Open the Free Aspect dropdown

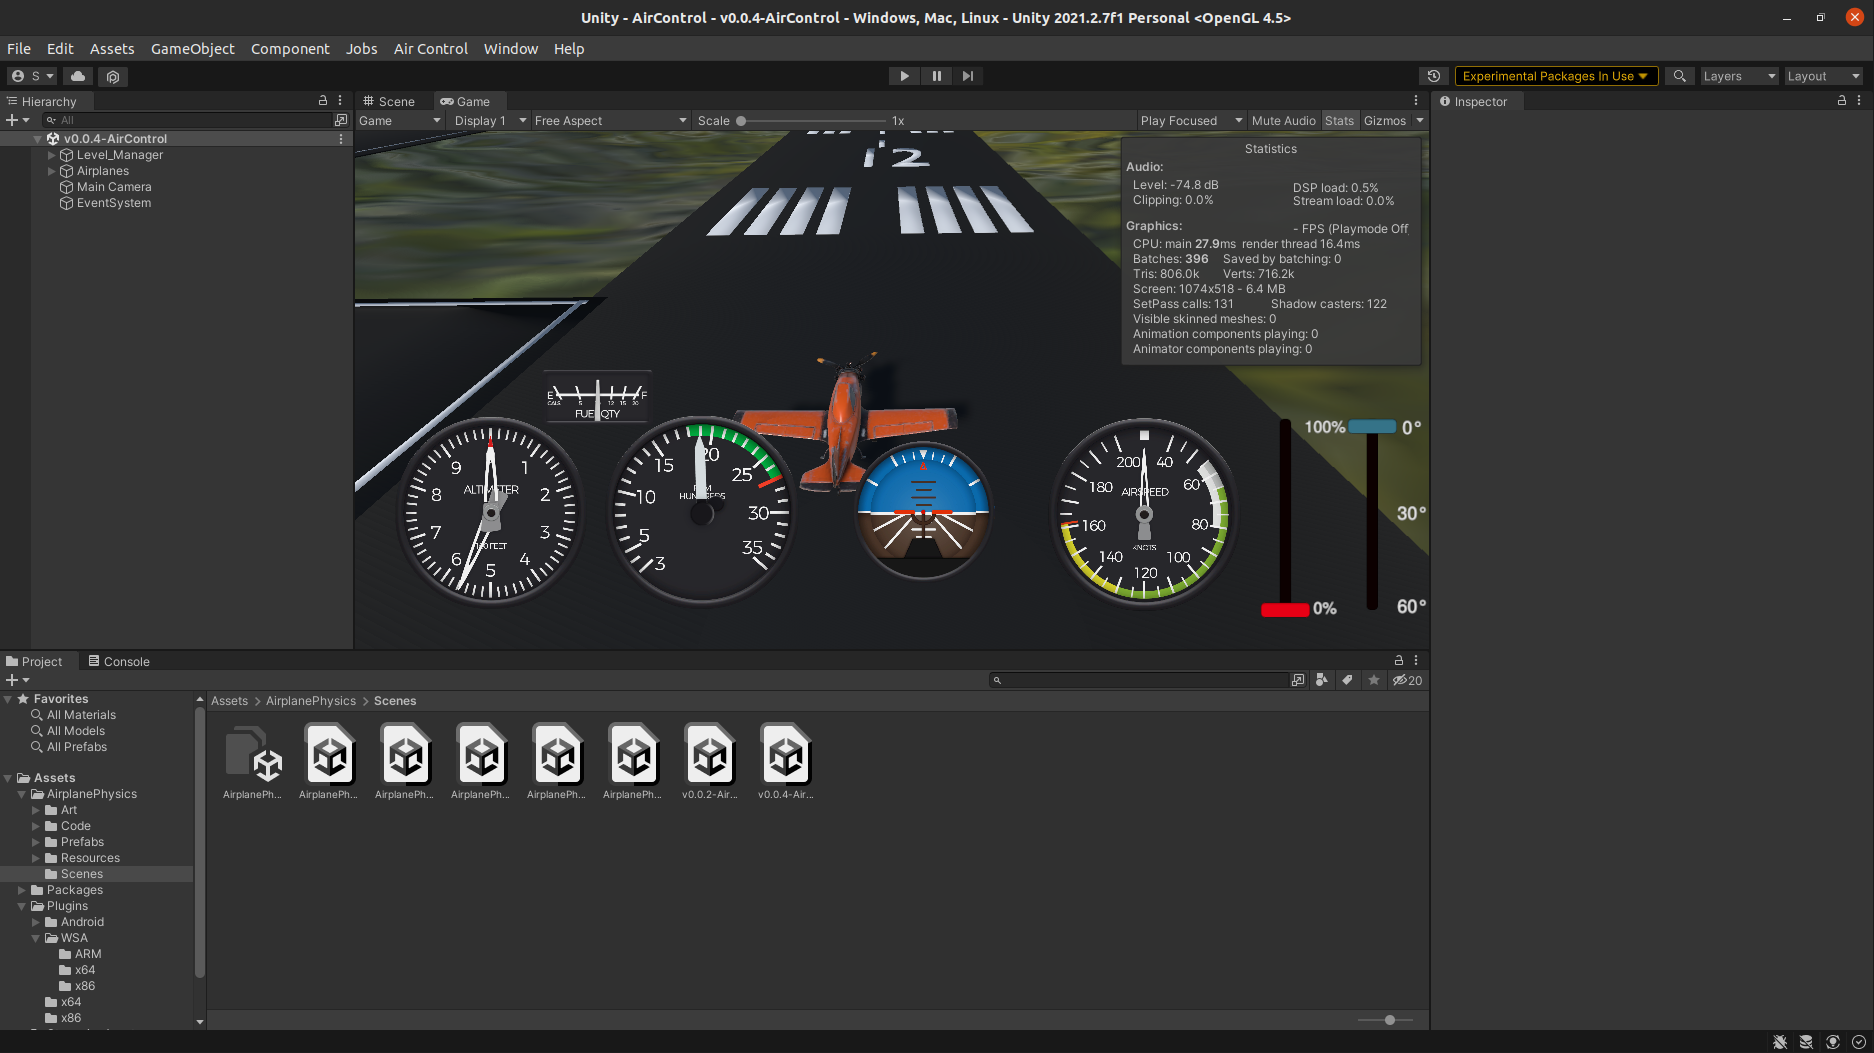click(x=610, y=121)
